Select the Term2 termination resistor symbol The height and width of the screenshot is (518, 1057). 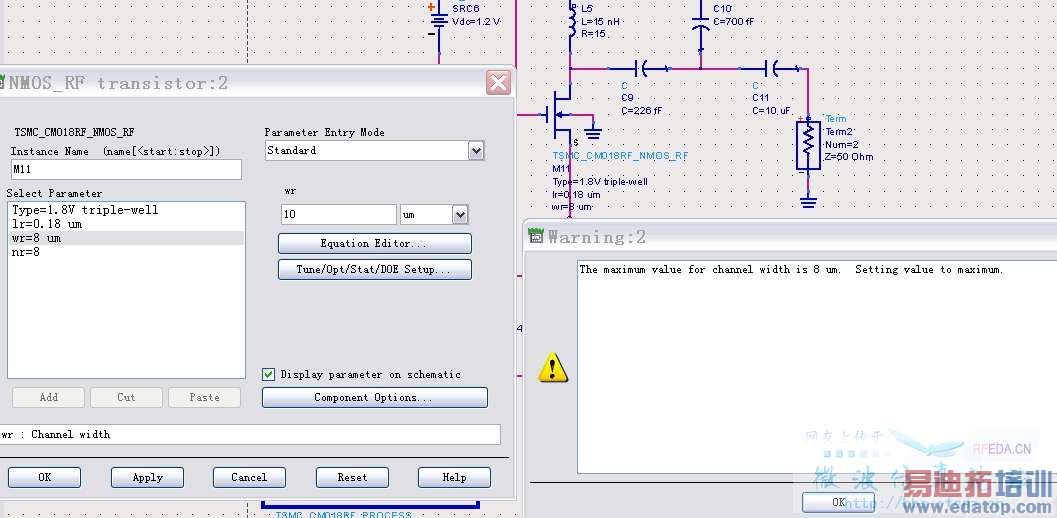tap(808, 145)
